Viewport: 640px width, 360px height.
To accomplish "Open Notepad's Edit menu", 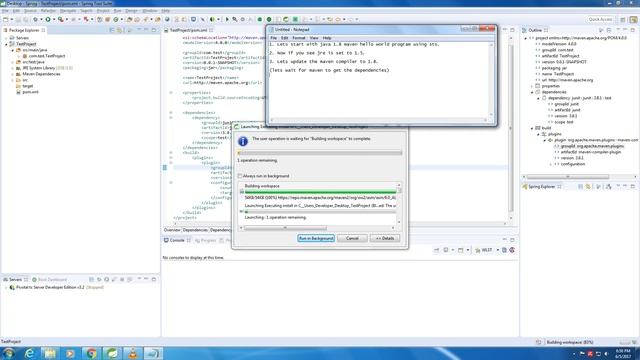I will [x=284, y=38].
